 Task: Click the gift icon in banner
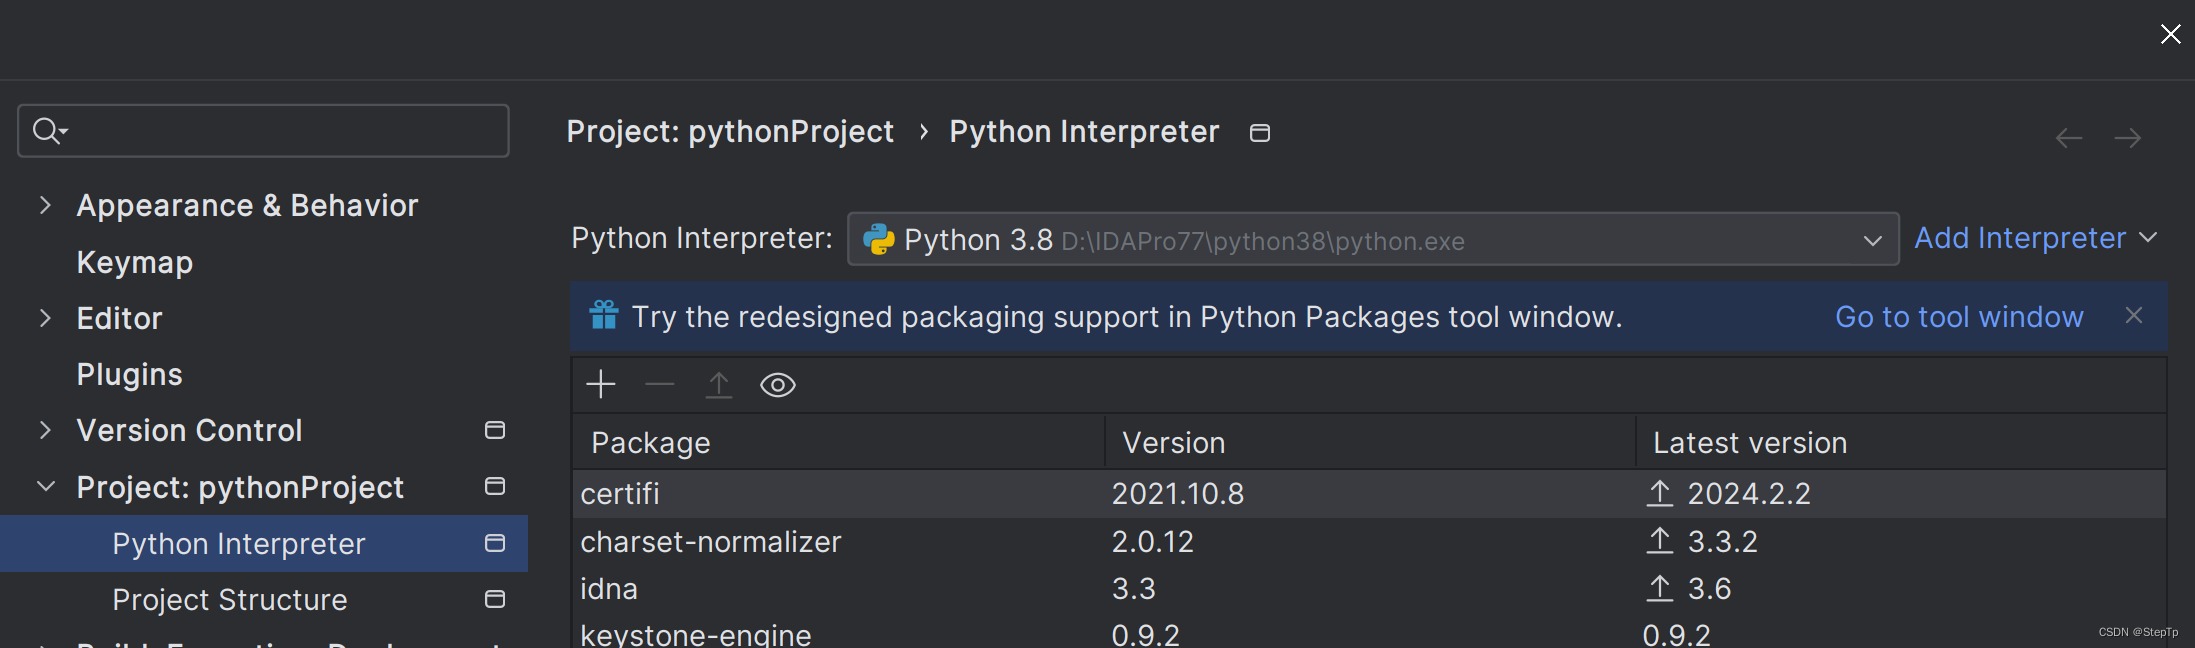coord(604,315)
